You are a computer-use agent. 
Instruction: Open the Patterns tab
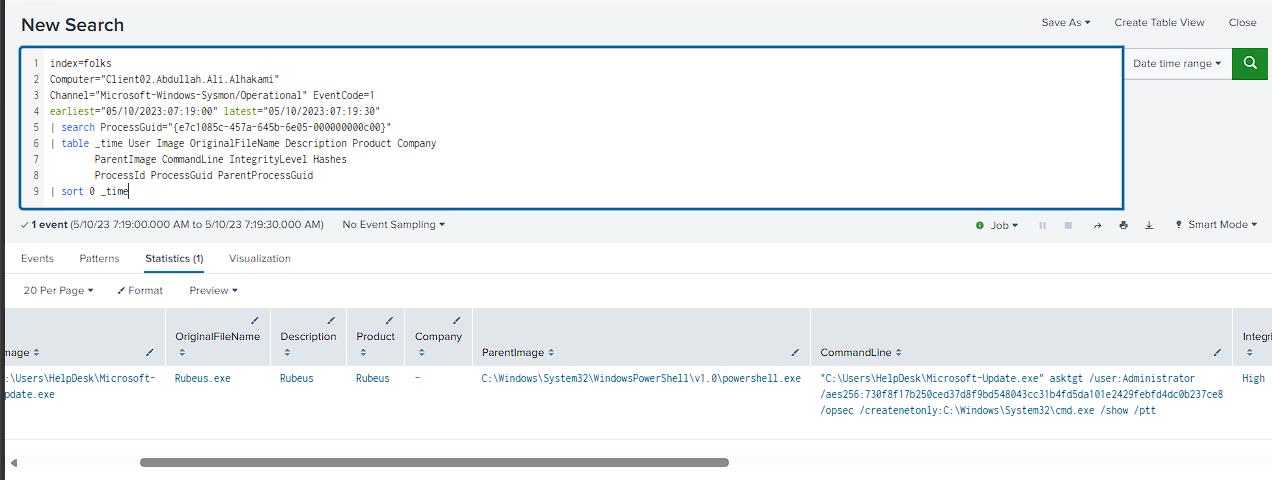click(99, 258)
